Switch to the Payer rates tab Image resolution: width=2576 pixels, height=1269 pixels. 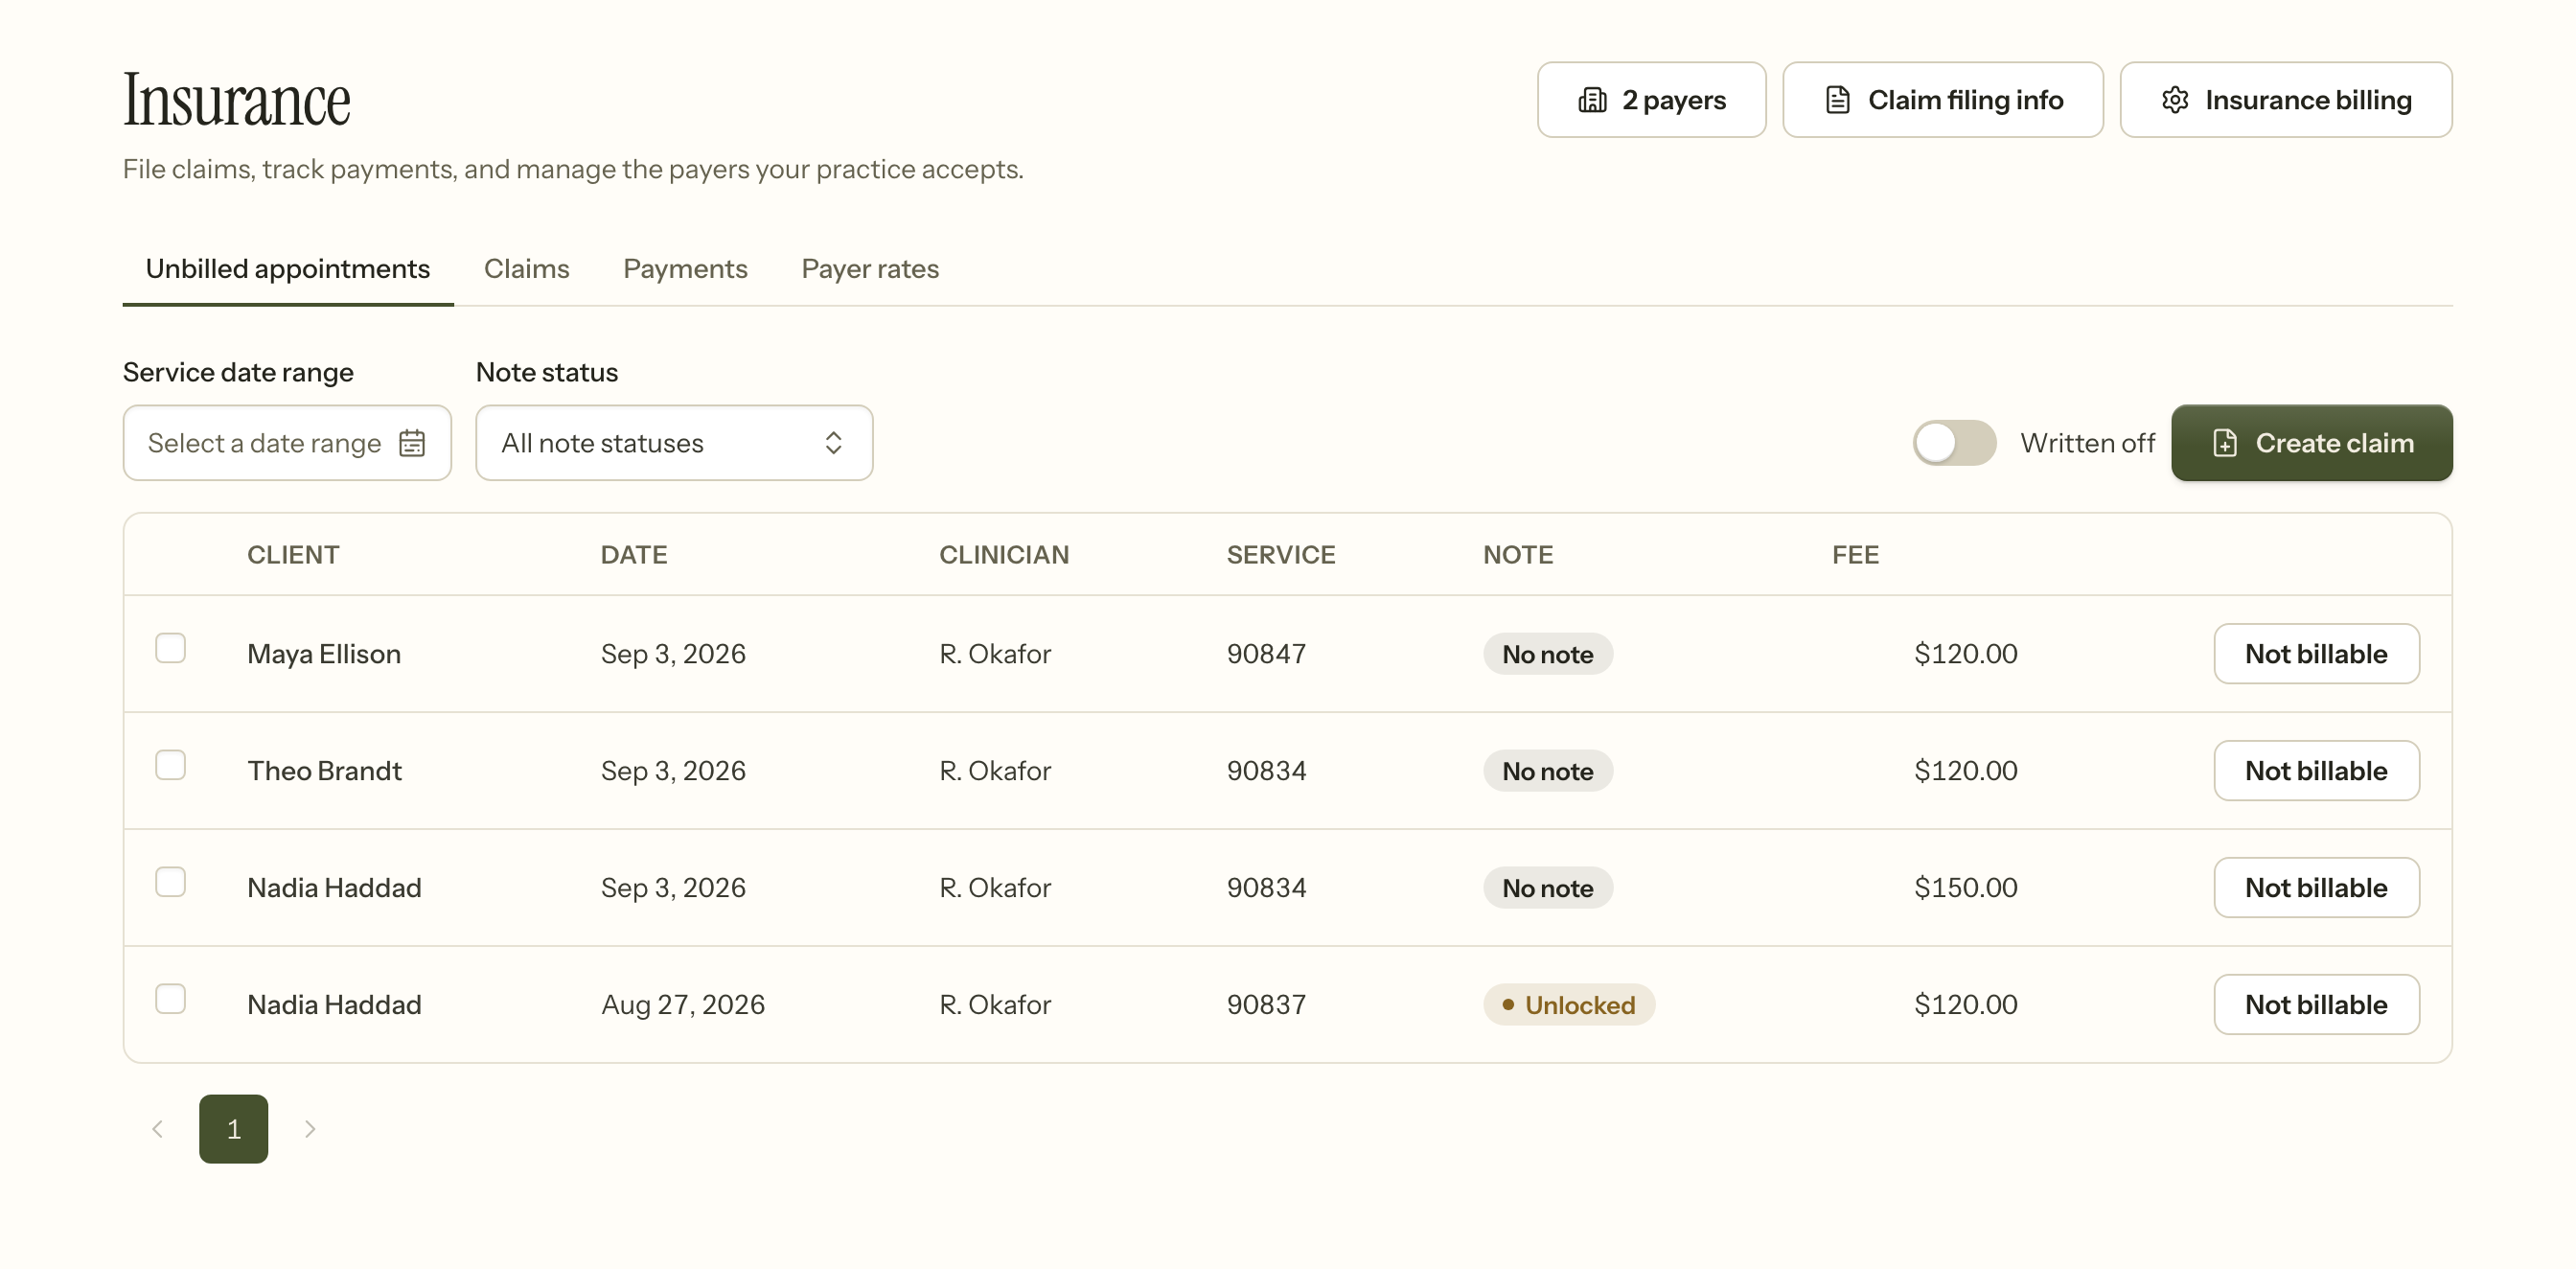pyautogui.click(x=870, y=269)
